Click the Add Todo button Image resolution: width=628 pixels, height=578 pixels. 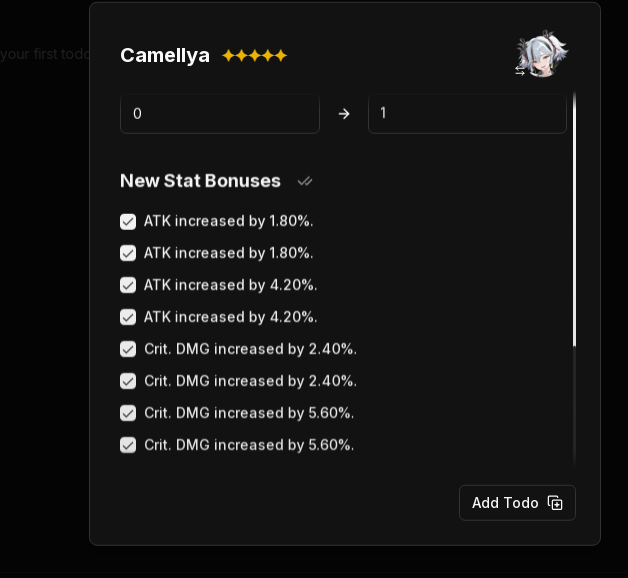517,503
